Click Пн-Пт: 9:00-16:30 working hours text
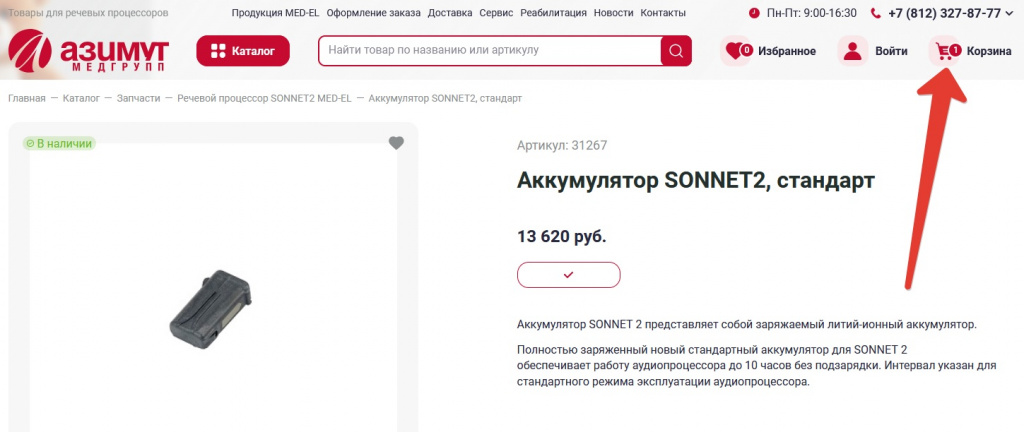1024x432 pixels. 812,13
